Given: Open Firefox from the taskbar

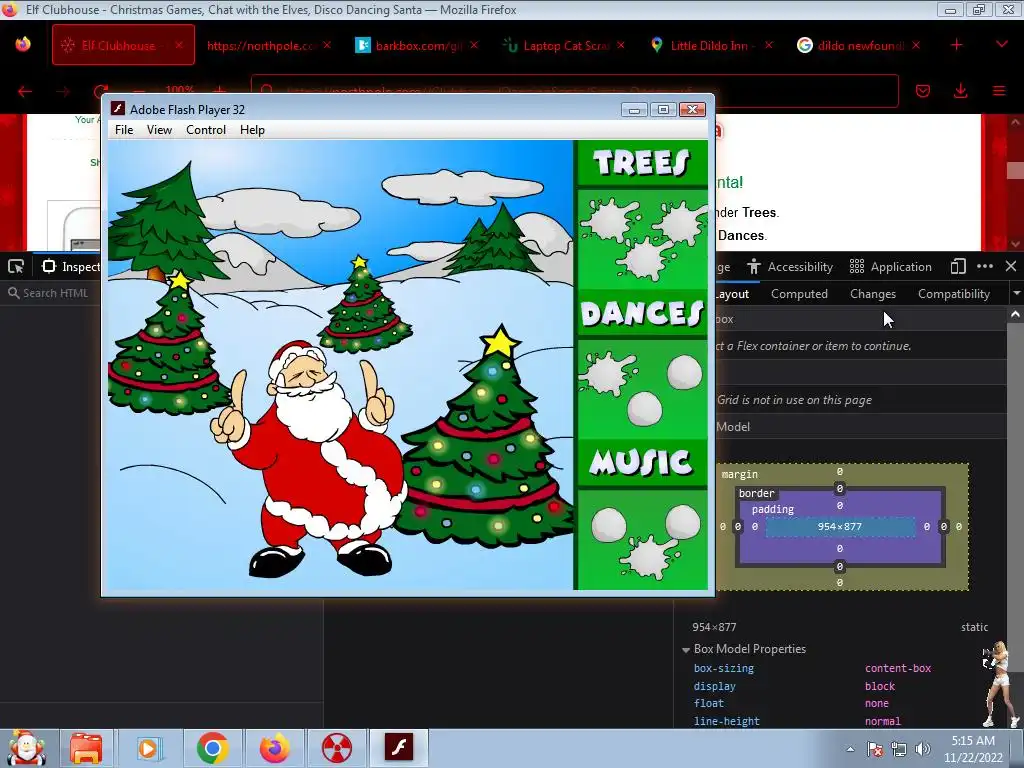Looking at the screenshot, I should [274, 748].
